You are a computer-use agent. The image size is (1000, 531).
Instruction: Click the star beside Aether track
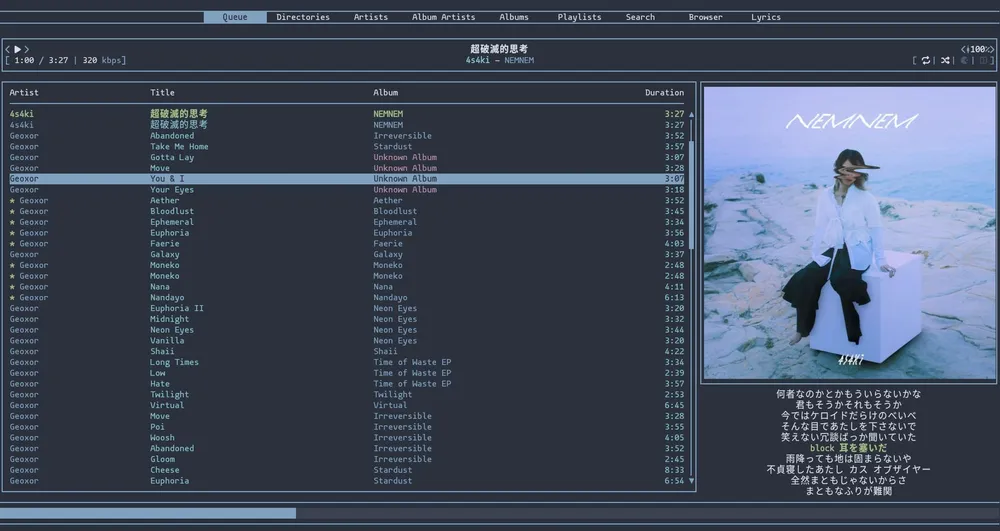point(12,201)
